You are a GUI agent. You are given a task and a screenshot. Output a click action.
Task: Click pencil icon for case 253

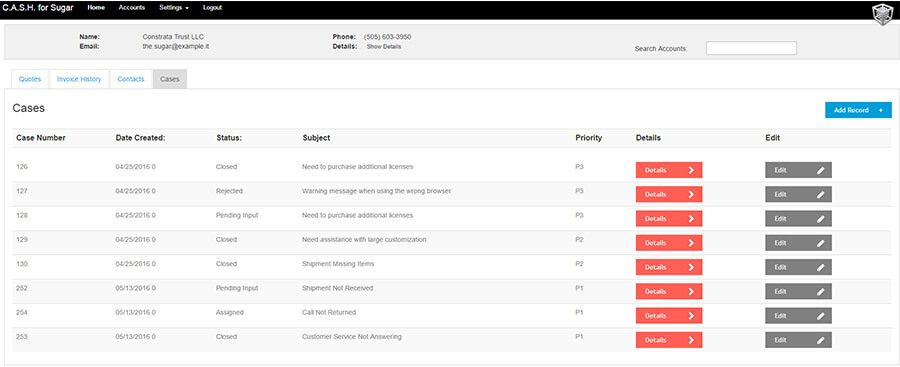tap(820, 340)
